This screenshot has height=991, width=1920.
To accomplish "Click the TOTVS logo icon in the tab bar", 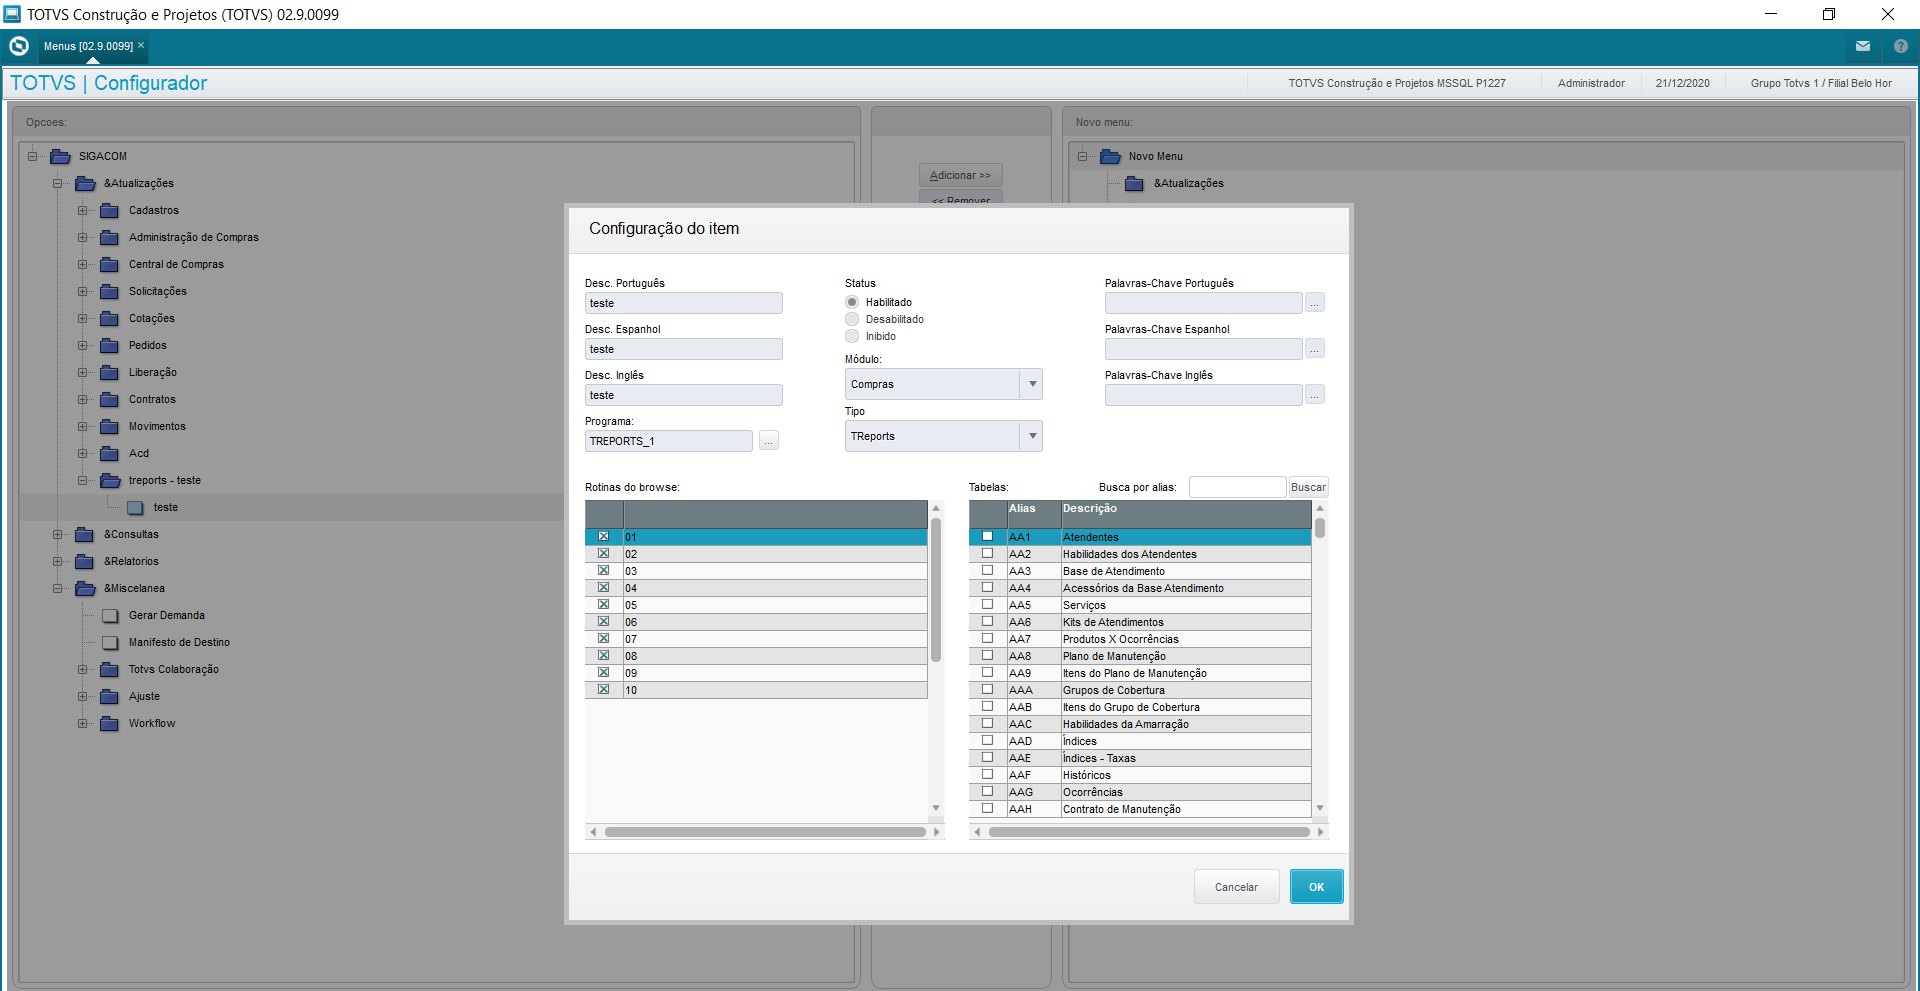I will (x=19, y=46).
